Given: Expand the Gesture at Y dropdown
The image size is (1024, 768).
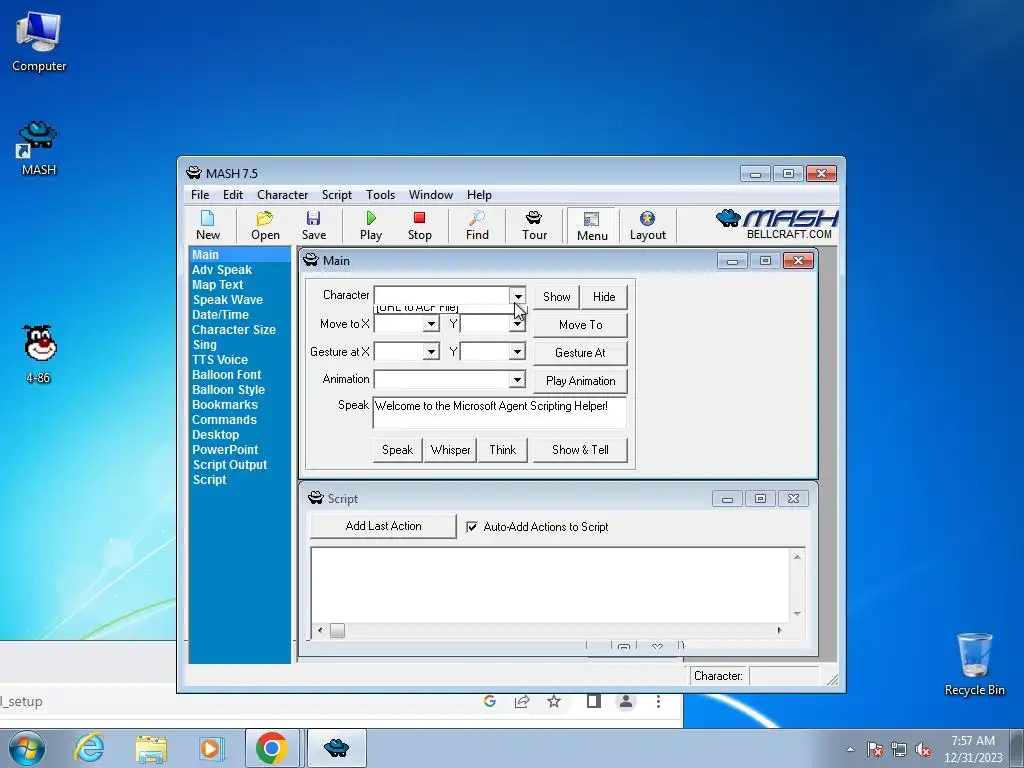Looking at the screenshot, I should pyautogui.click(x=517, y=352).
